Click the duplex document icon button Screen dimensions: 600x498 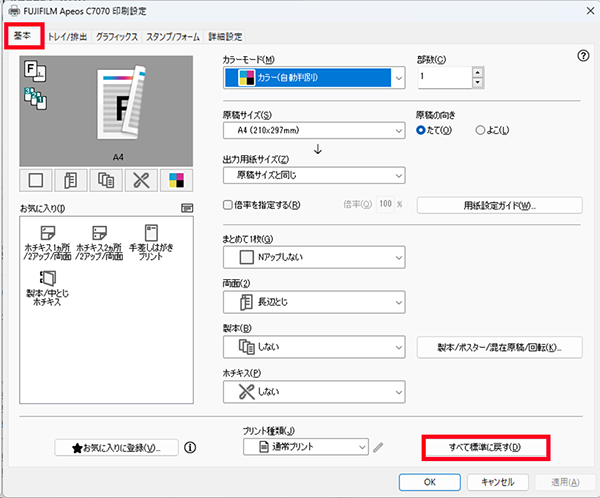click(x=71, y=180)
